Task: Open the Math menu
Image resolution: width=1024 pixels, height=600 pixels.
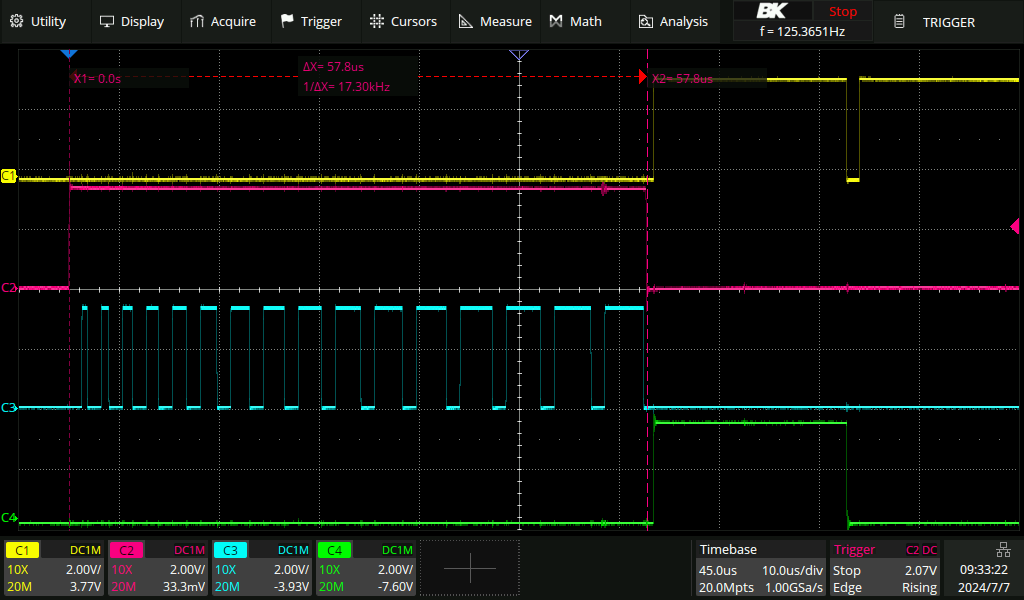Action: 575,22
